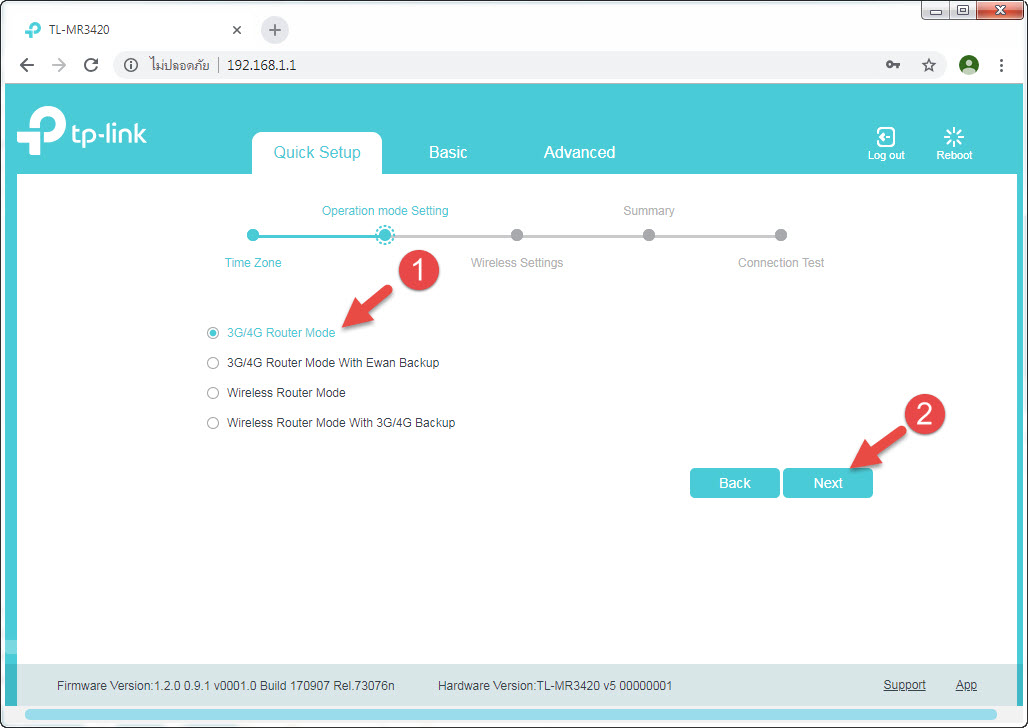The image size is (1028, 728).
Task: Maximize the browser window
Action: (x=962, y=10)
